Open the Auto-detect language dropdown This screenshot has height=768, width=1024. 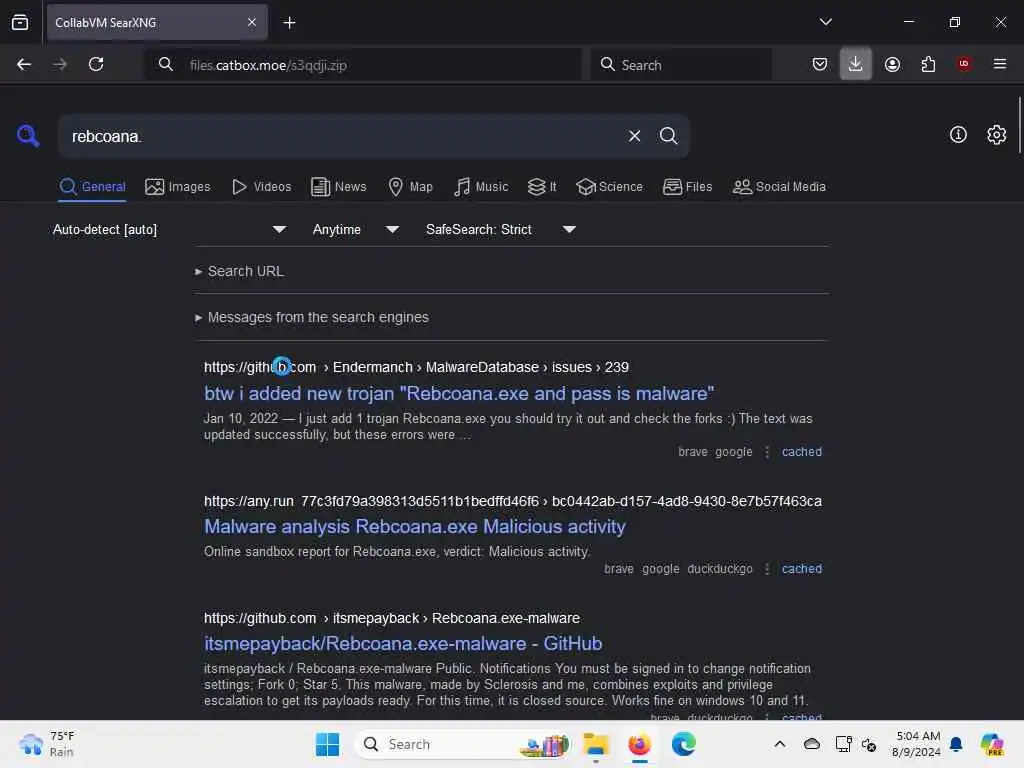(x=169, y=229)
